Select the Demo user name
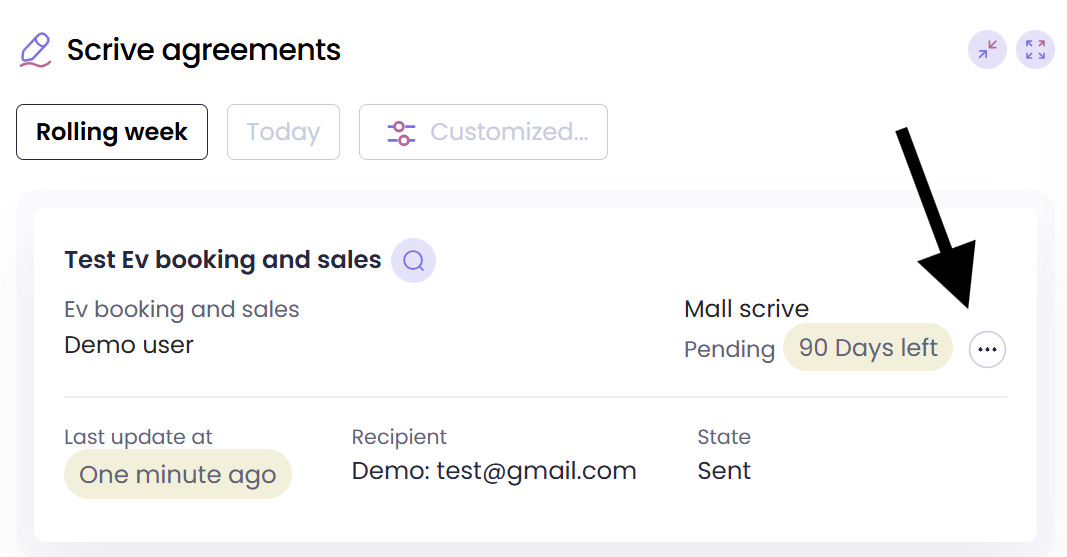Image resolution: width=1067 pixels, height=557 pixels. [129, 345]
